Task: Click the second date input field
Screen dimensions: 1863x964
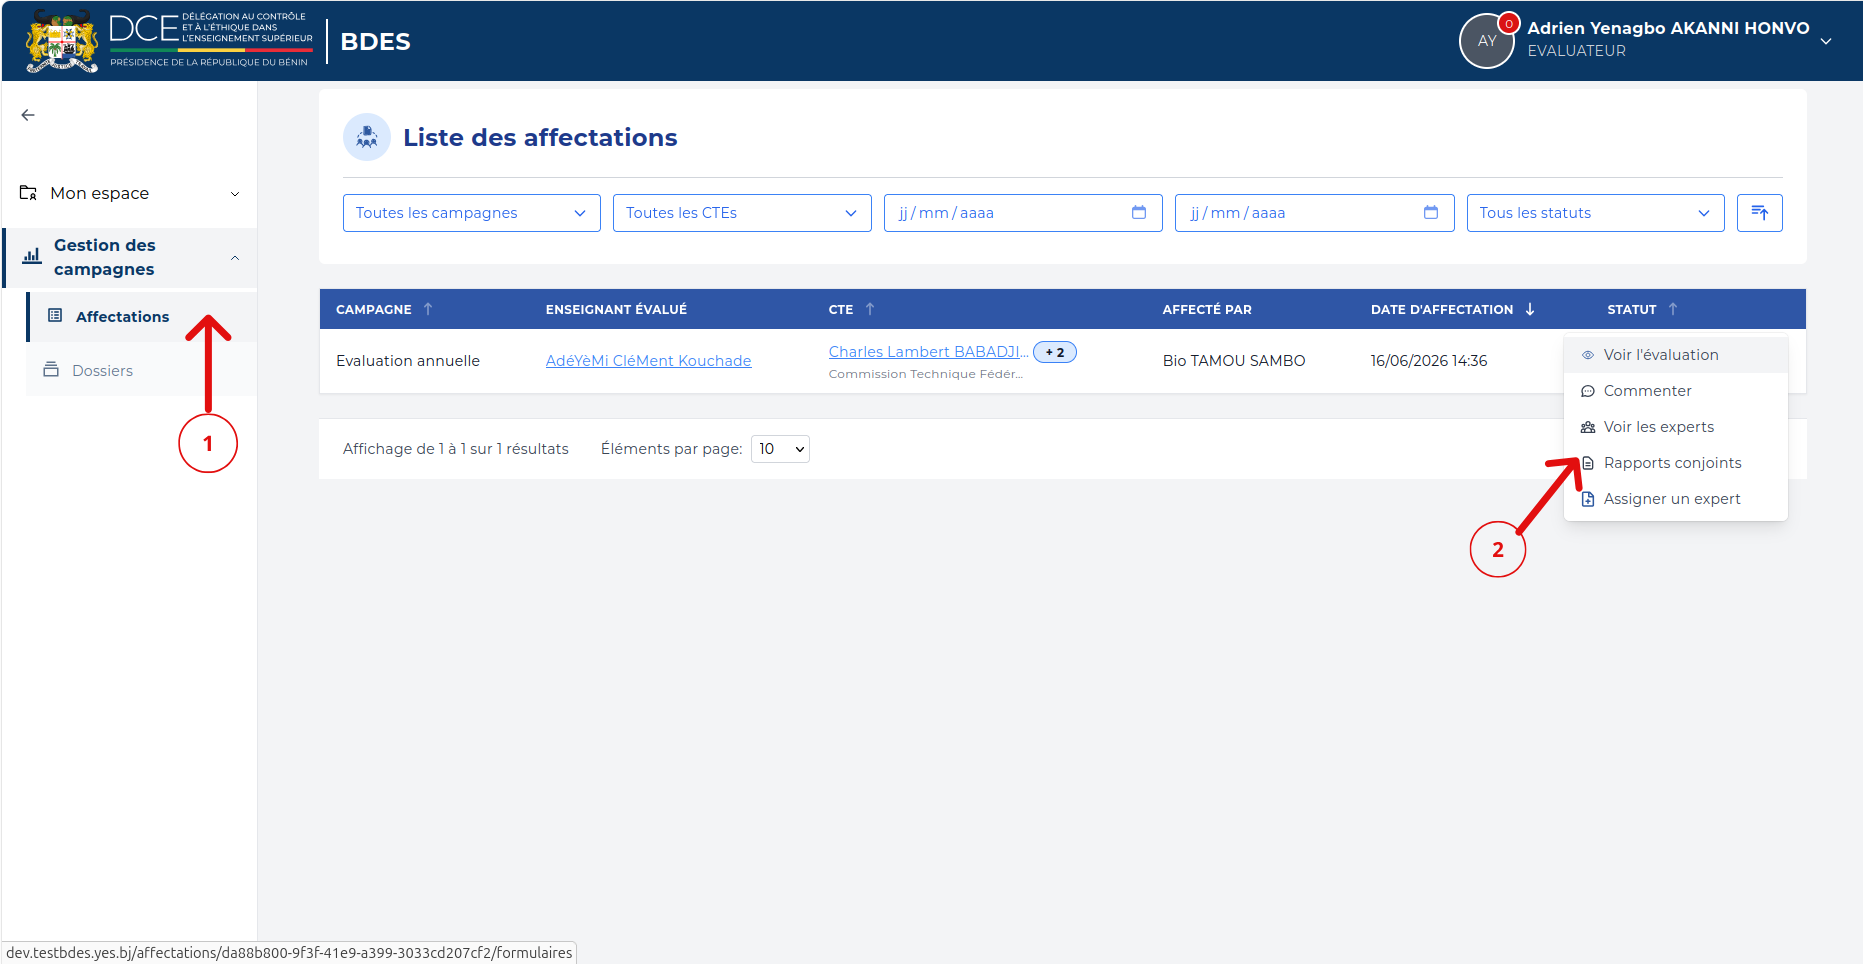Action: 1314,213
